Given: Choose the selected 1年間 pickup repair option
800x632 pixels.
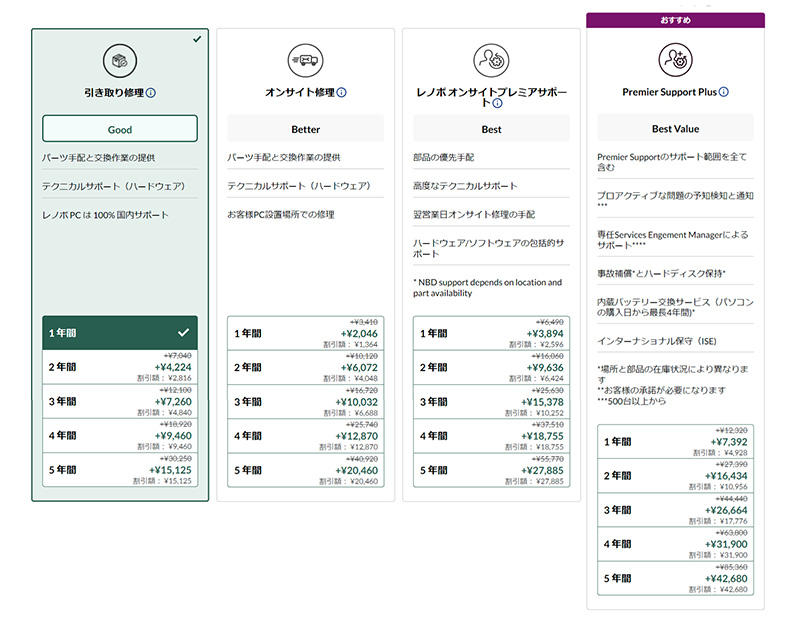Looking at the screenshot, I should click(120, 333).
